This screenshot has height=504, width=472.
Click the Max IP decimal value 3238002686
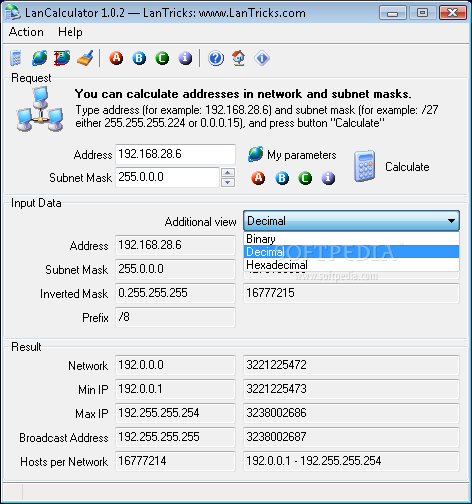pyautogui.click(x=352, y=413)
